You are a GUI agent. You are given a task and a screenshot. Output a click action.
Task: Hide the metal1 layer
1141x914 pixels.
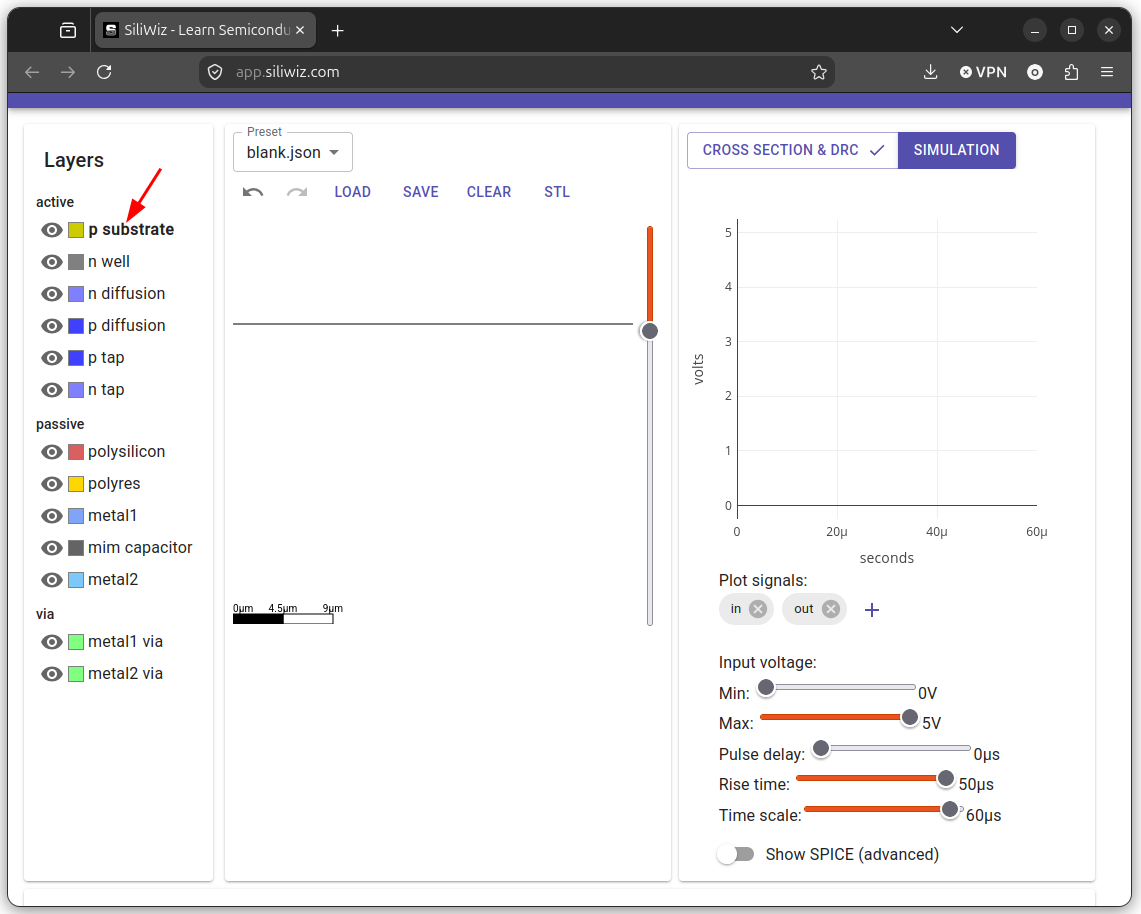(51, 516)
